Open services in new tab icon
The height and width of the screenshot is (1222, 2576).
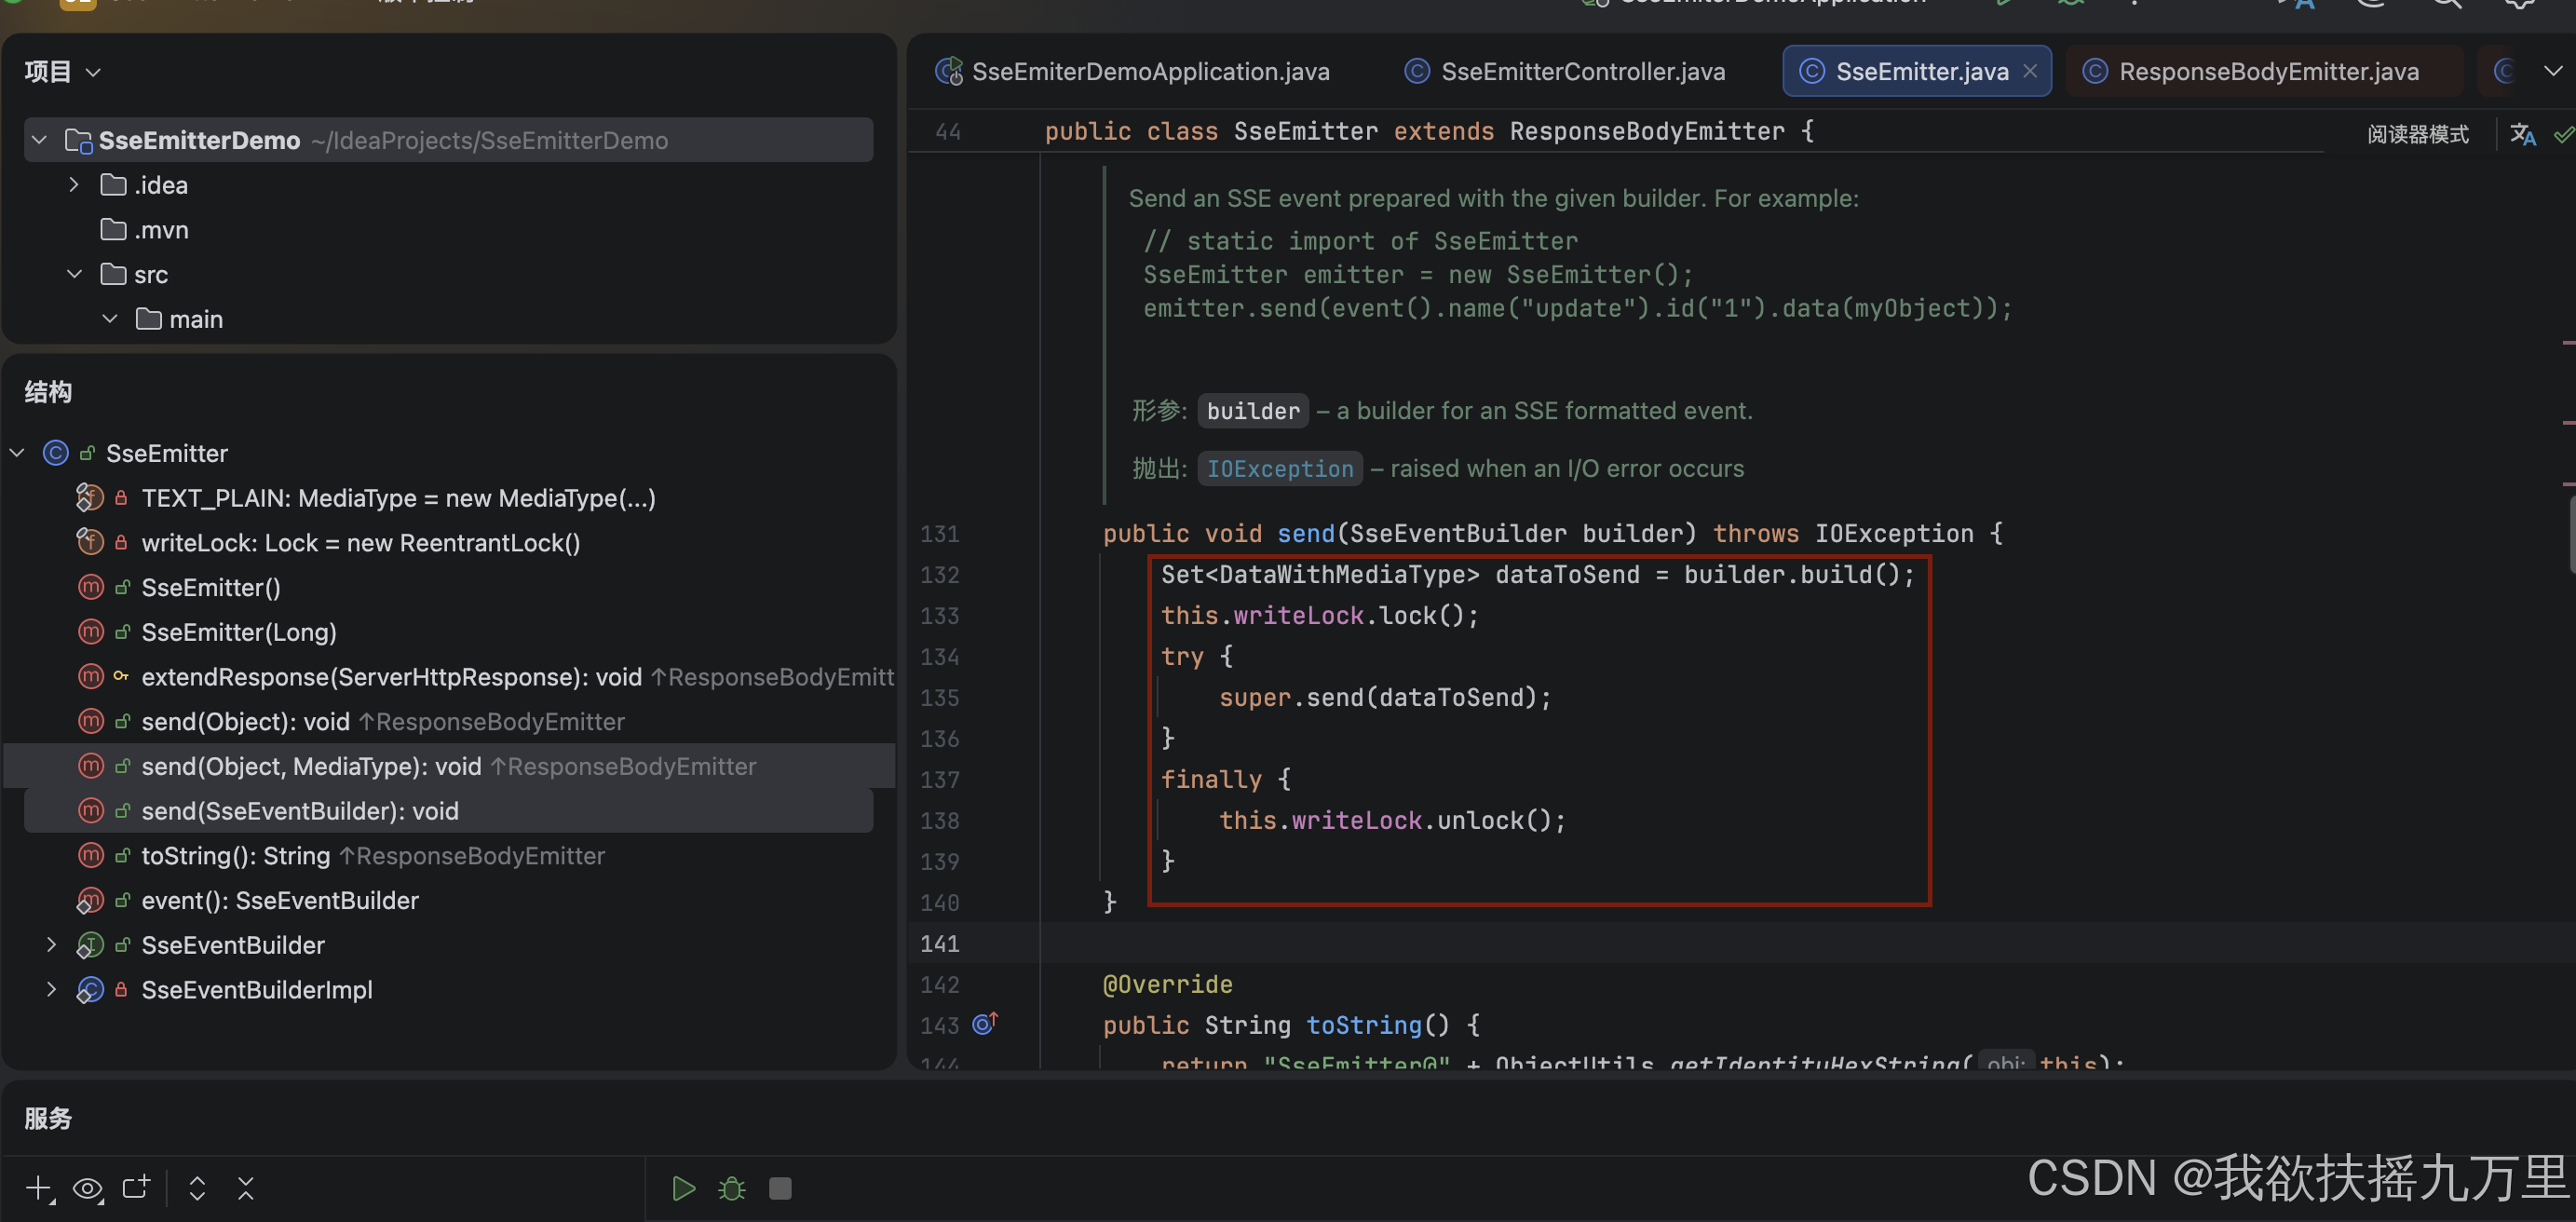tap(136, 1187)
